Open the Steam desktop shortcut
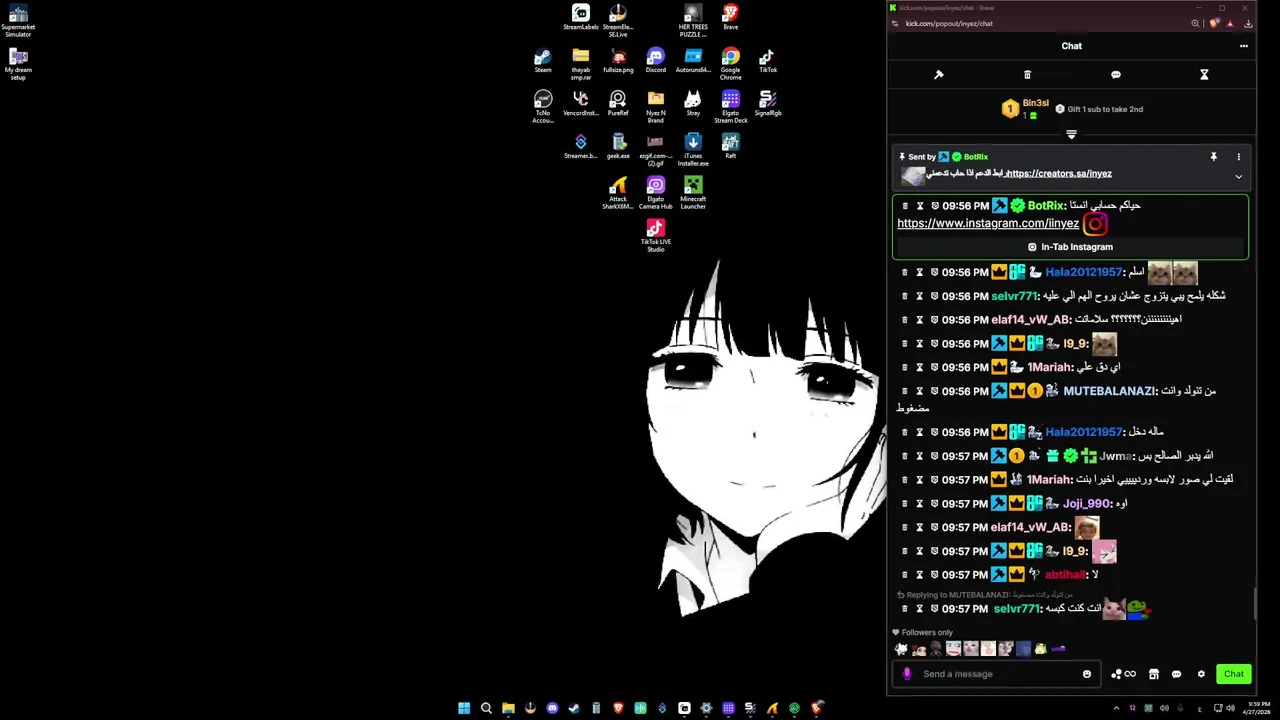Viewport: 1280px width, 720px height. 543,61
